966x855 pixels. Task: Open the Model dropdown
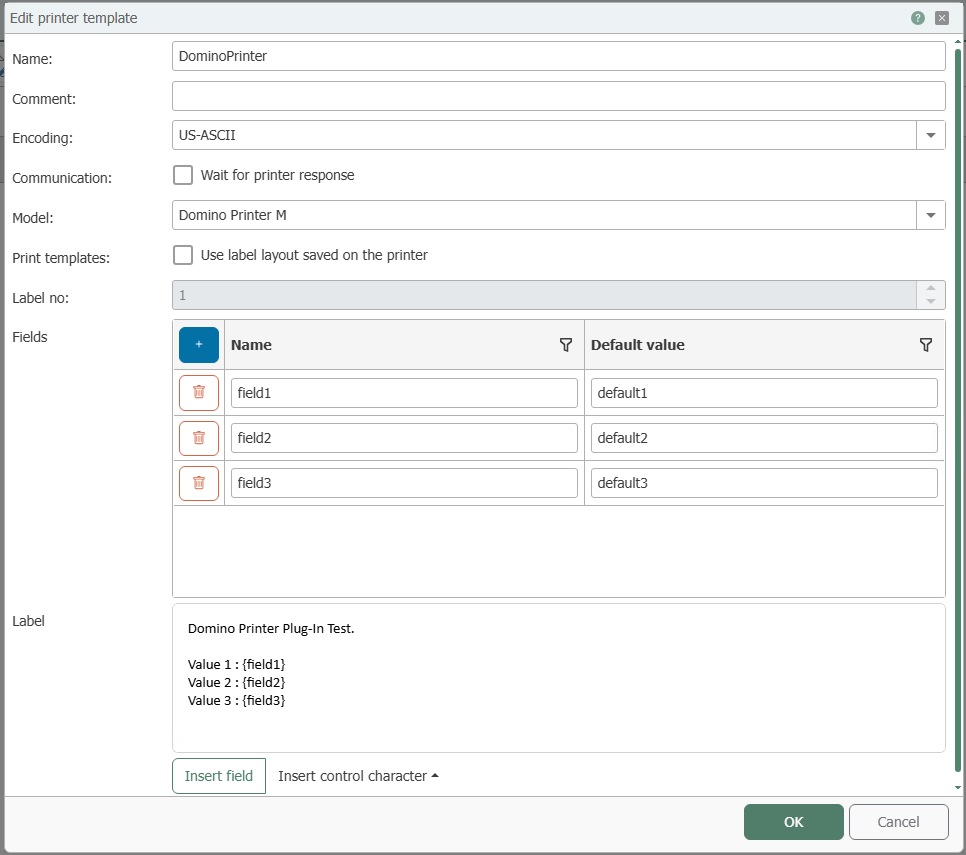pyautogui.click(x=931, y=215)
